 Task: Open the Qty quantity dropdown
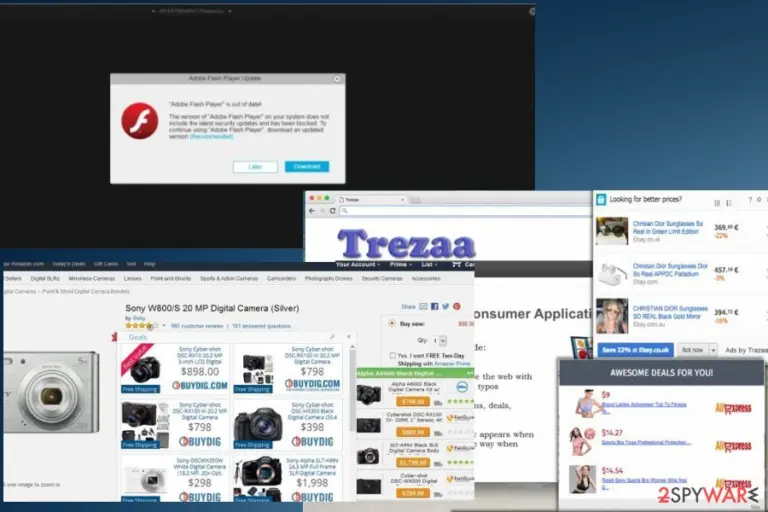click(439, 341)
